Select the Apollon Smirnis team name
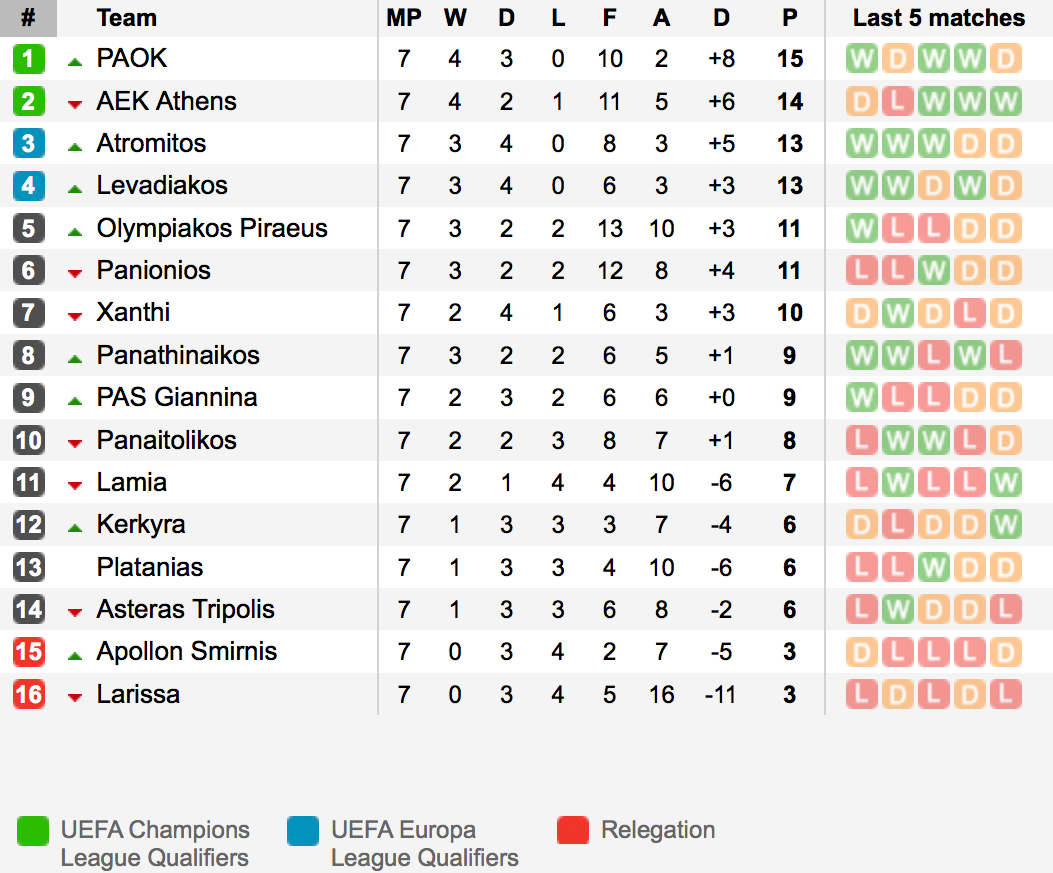This screenshot has height=873, width=1053. coord(187,651)
